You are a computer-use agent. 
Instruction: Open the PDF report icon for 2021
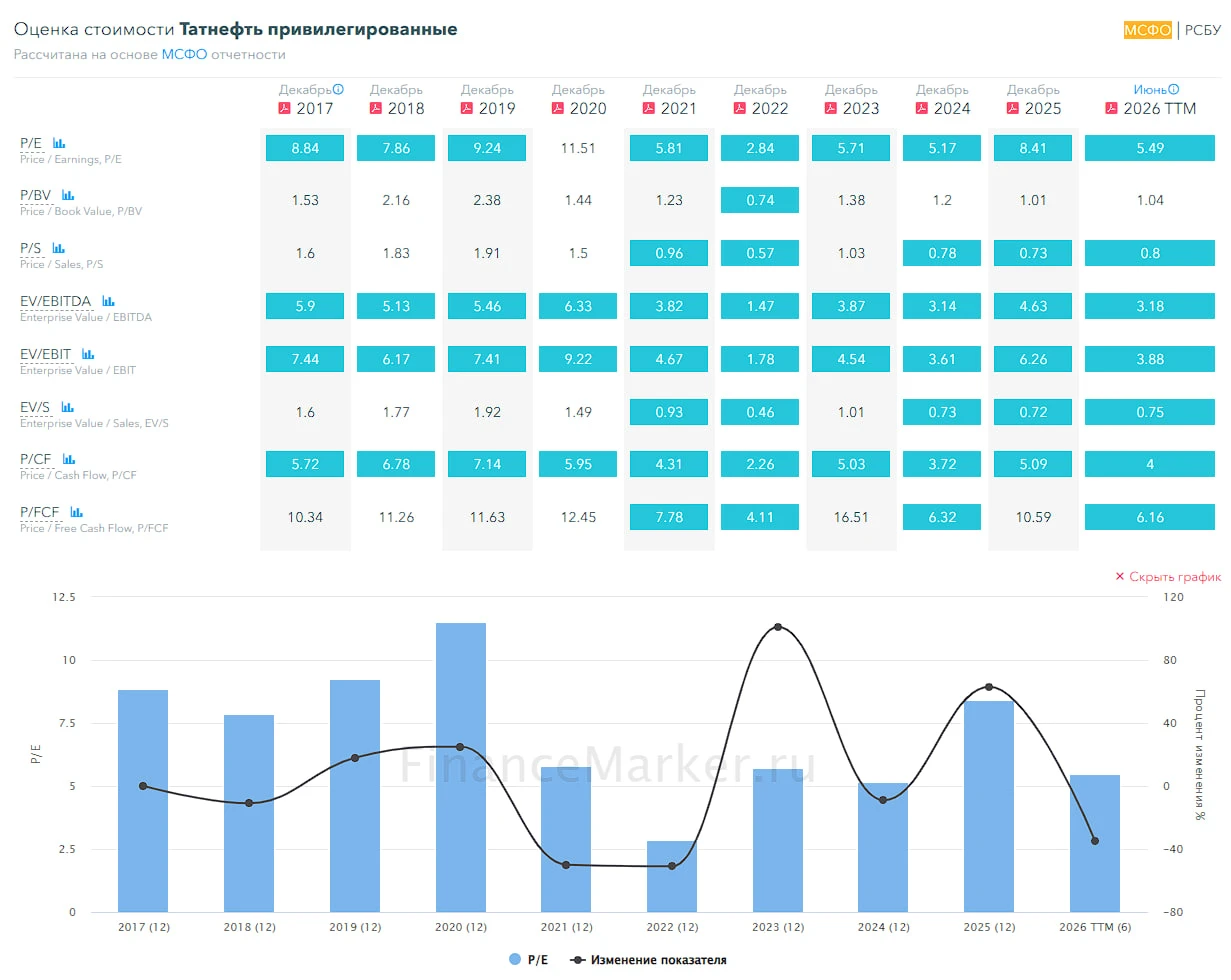point(648,108)
